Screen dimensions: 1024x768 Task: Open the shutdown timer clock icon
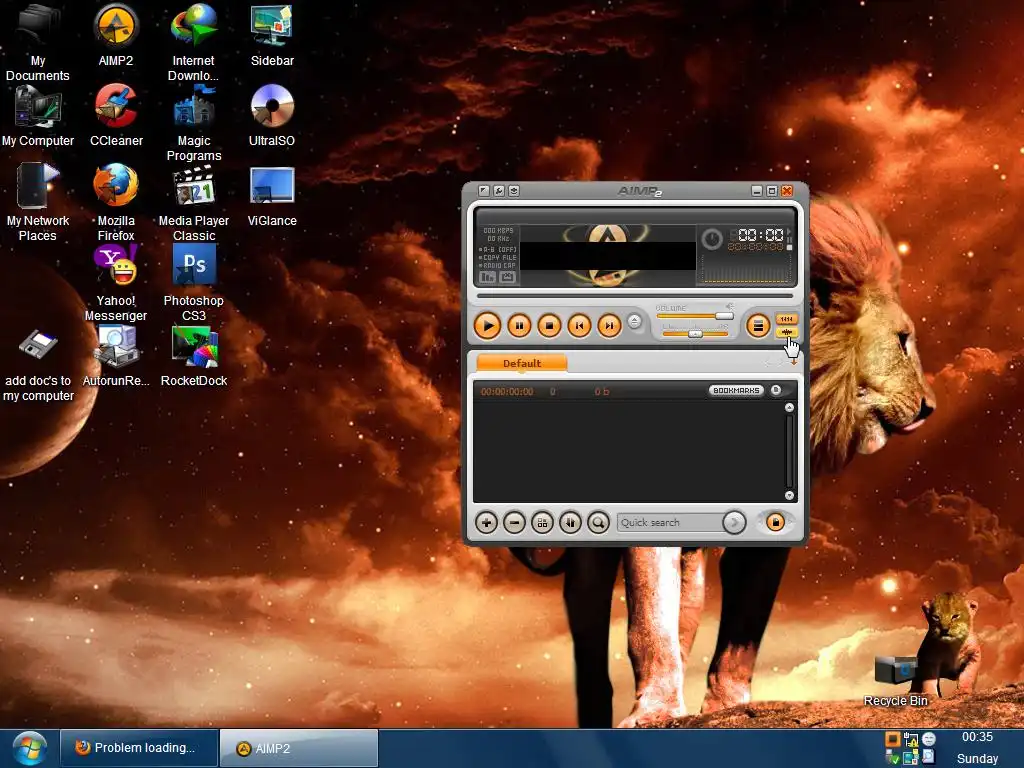click(x=711, y=239)
